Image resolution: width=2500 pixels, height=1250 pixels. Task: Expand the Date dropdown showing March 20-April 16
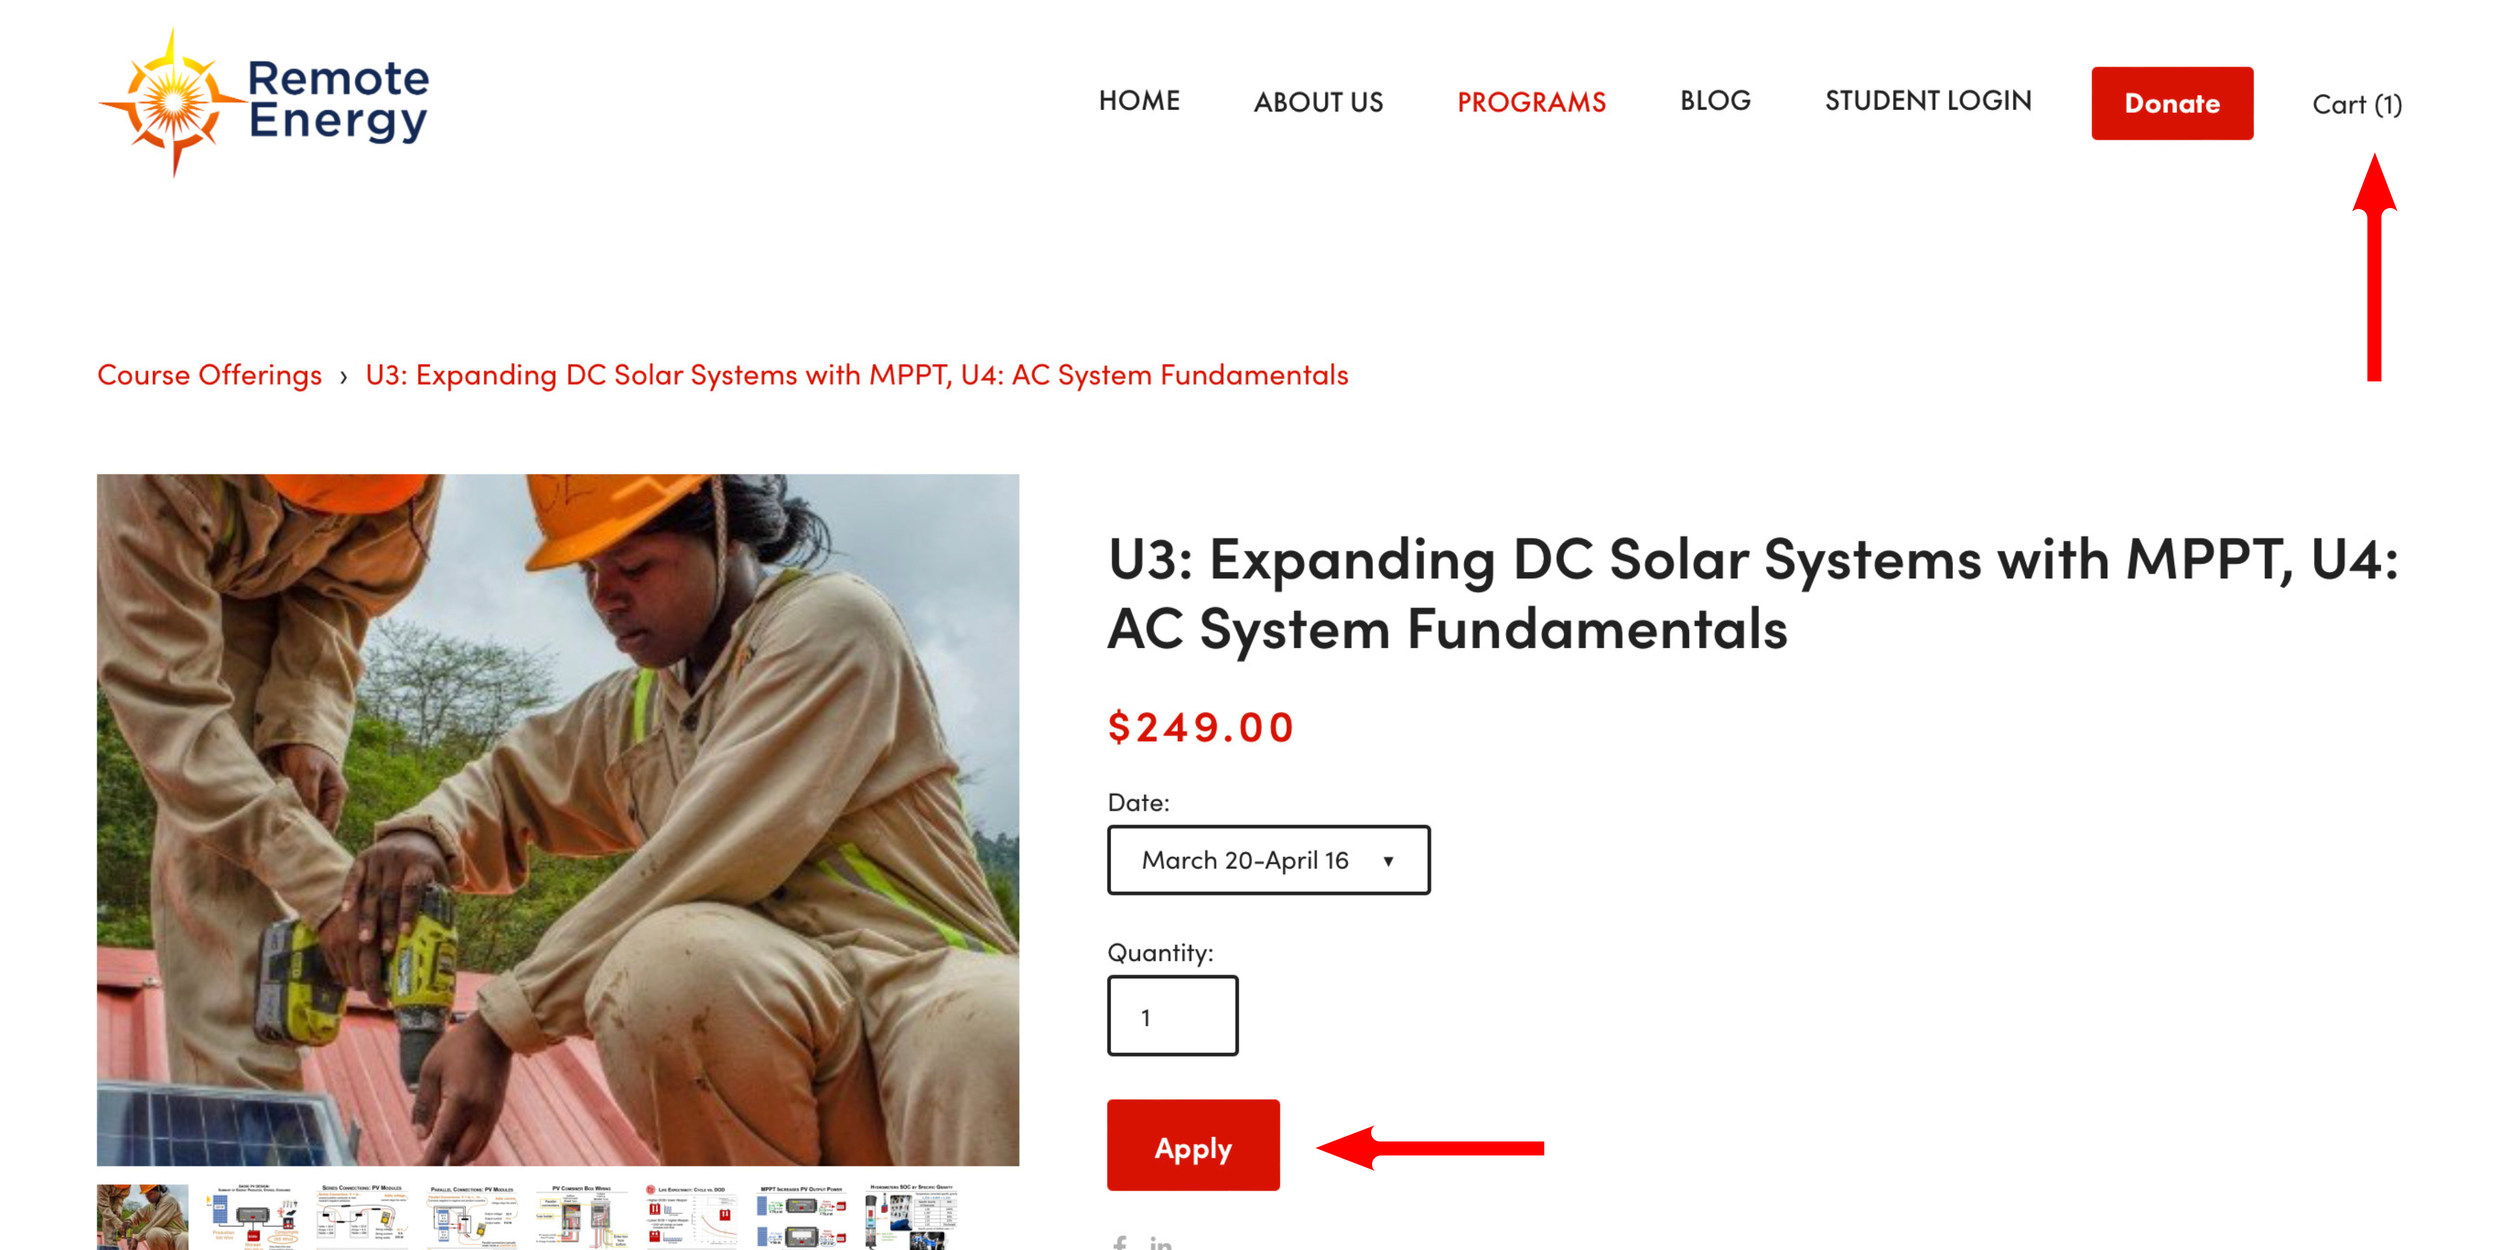coord(1268,860)
